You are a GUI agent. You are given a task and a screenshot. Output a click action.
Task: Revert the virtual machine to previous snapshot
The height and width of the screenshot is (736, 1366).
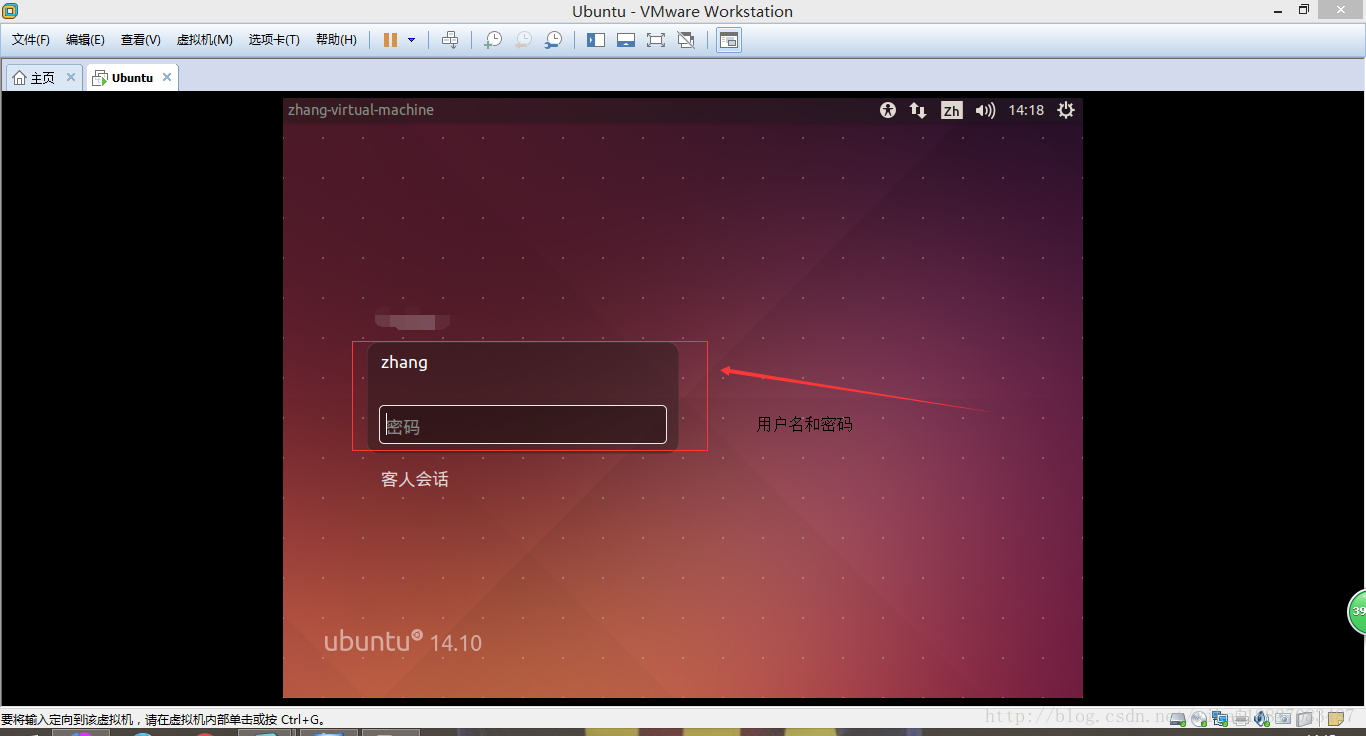pos(523,40)
